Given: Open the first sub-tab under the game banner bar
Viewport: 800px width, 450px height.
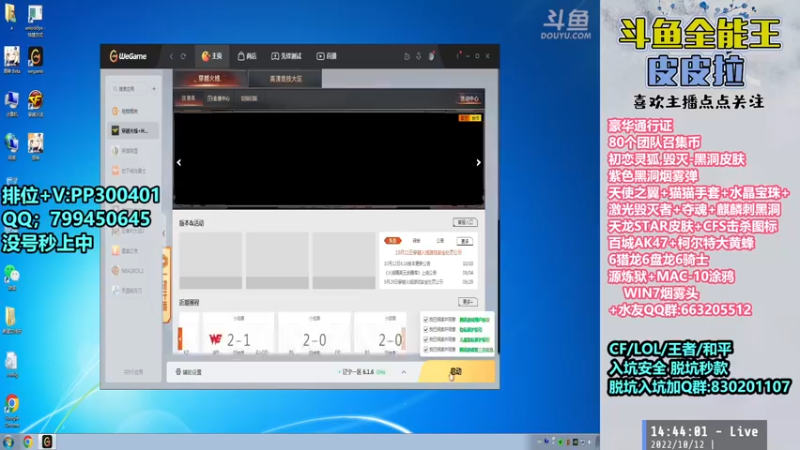Looking at the screenshot, I should pyautogui.click(x=188, y=98).
